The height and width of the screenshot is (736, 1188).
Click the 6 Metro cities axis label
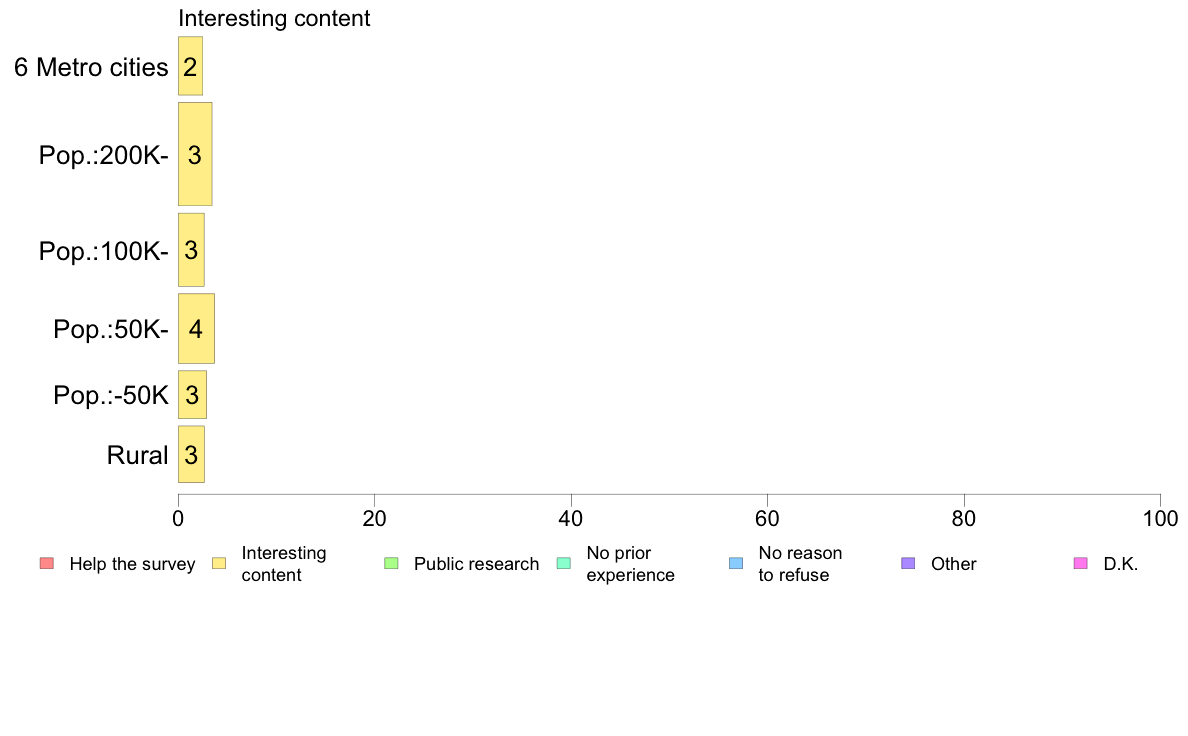pos(91,67)
